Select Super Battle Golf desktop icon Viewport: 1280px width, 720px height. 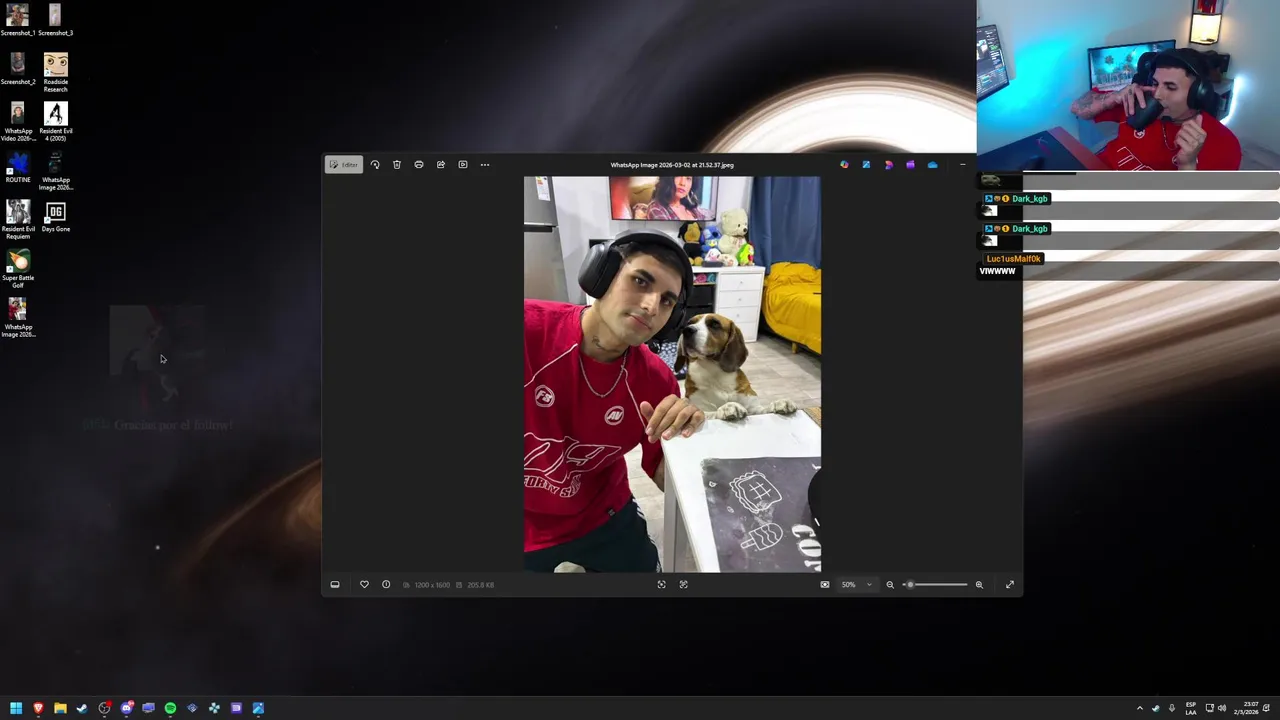[x=18, y=269]
